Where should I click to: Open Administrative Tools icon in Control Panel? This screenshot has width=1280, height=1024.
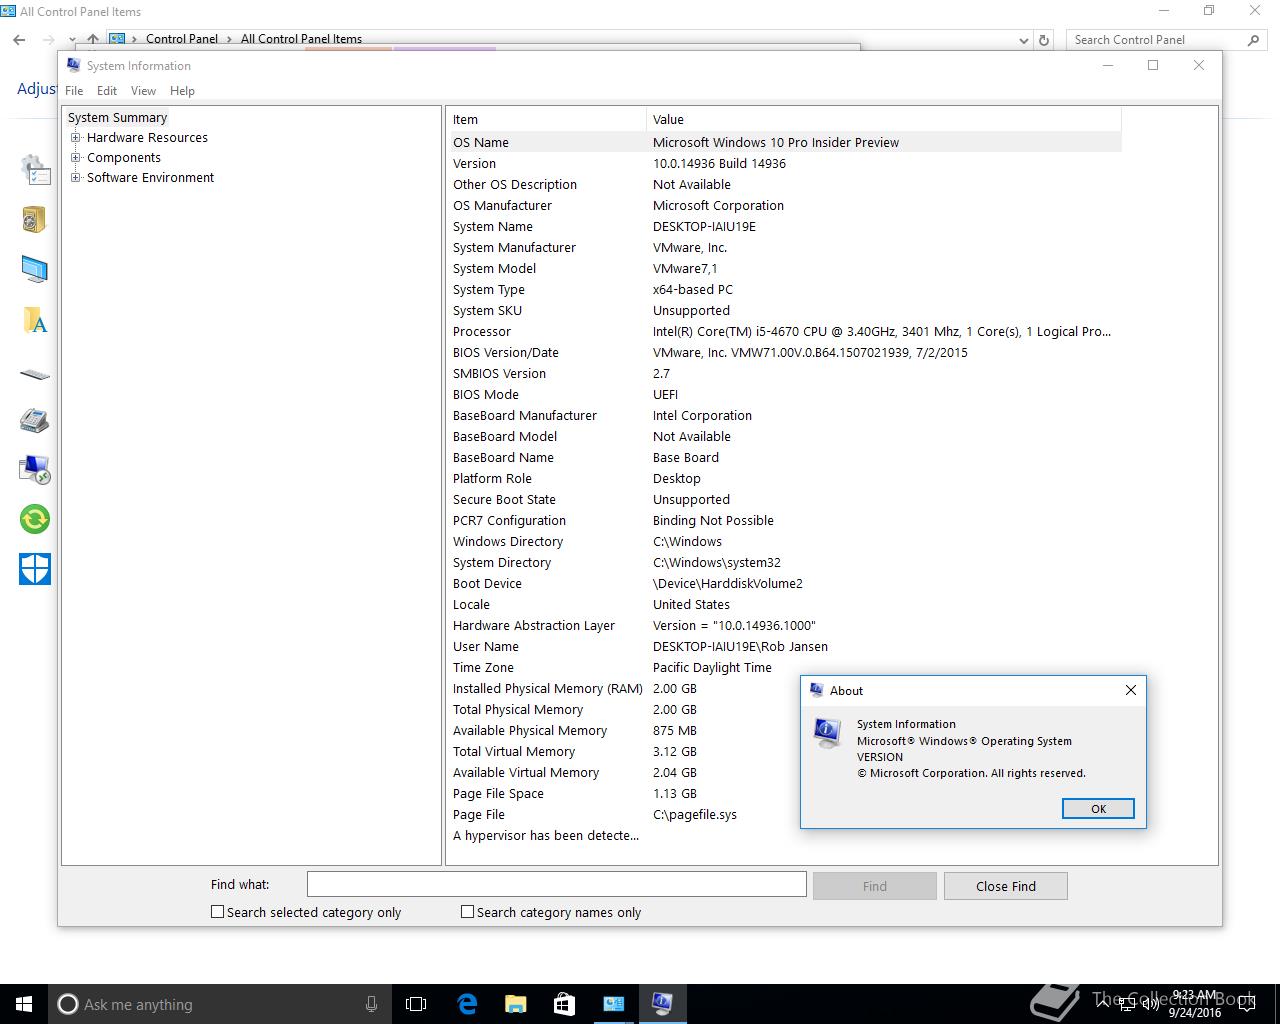click(35, 170)
